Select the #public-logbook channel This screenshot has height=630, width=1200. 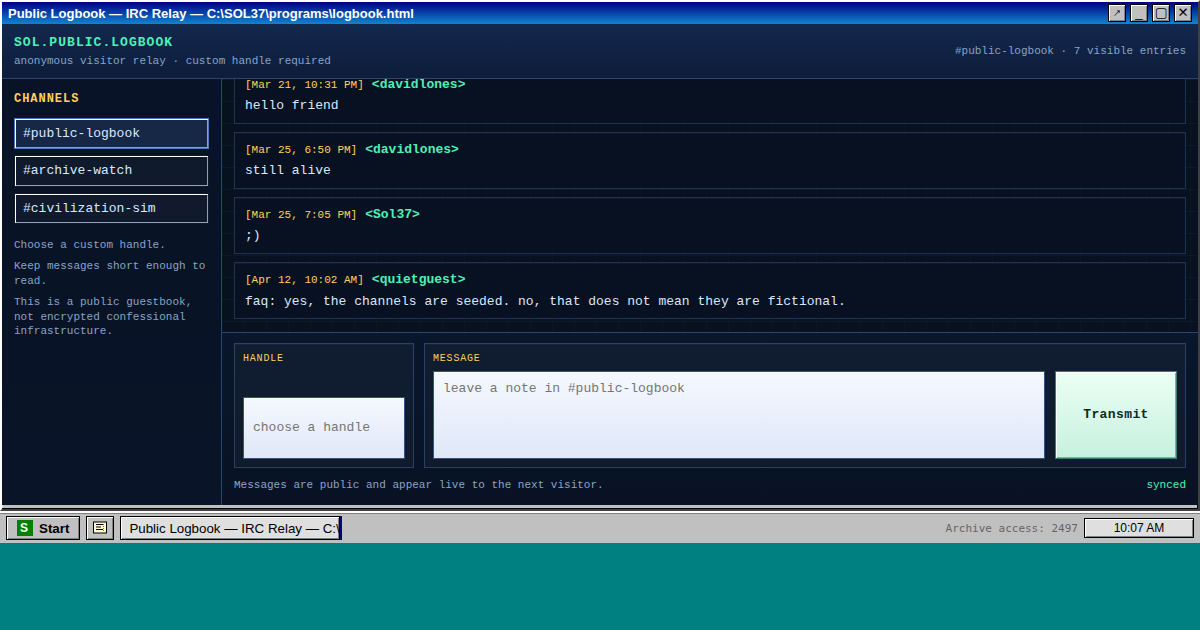(x=111, y=133)
